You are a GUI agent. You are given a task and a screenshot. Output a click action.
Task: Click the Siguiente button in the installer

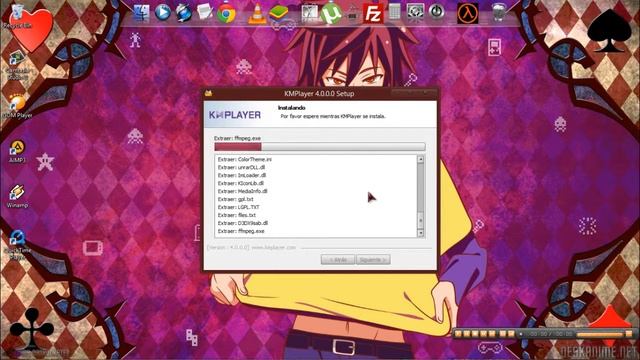(373, 260)
